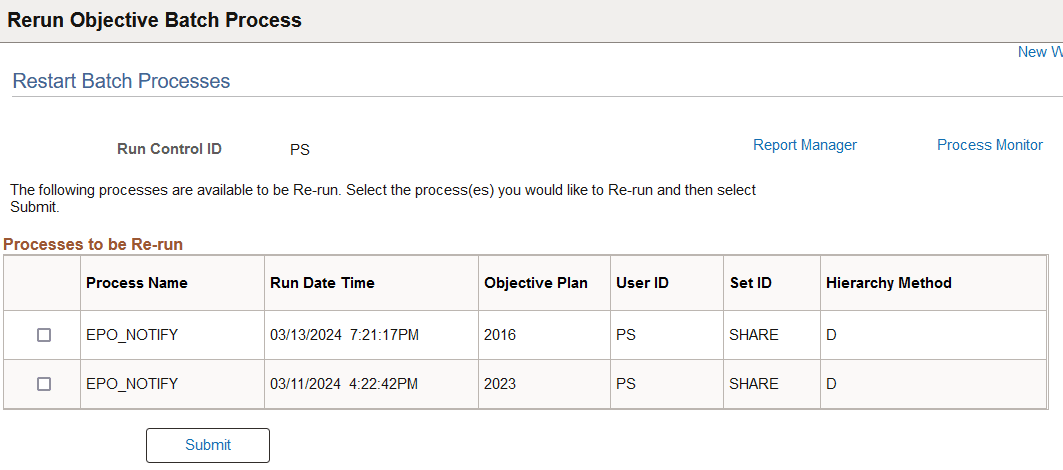The image size is (1063, 470).
Task: Open the New Window link at top right
Action: 1039,52
